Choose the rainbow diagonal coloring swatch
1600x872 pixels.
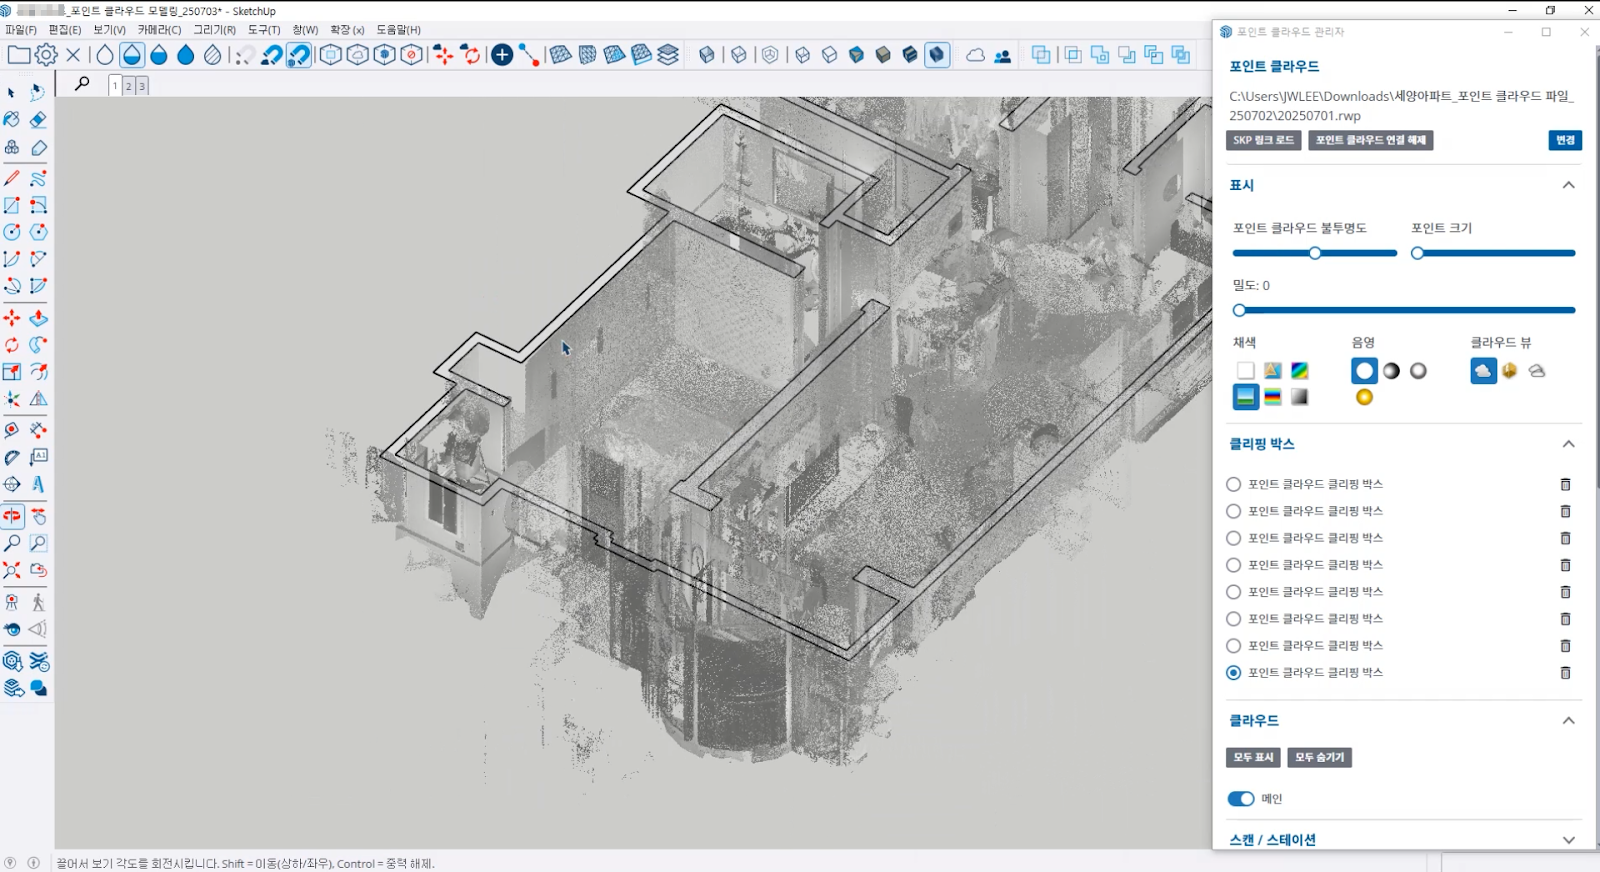(x=1299, y=371)
